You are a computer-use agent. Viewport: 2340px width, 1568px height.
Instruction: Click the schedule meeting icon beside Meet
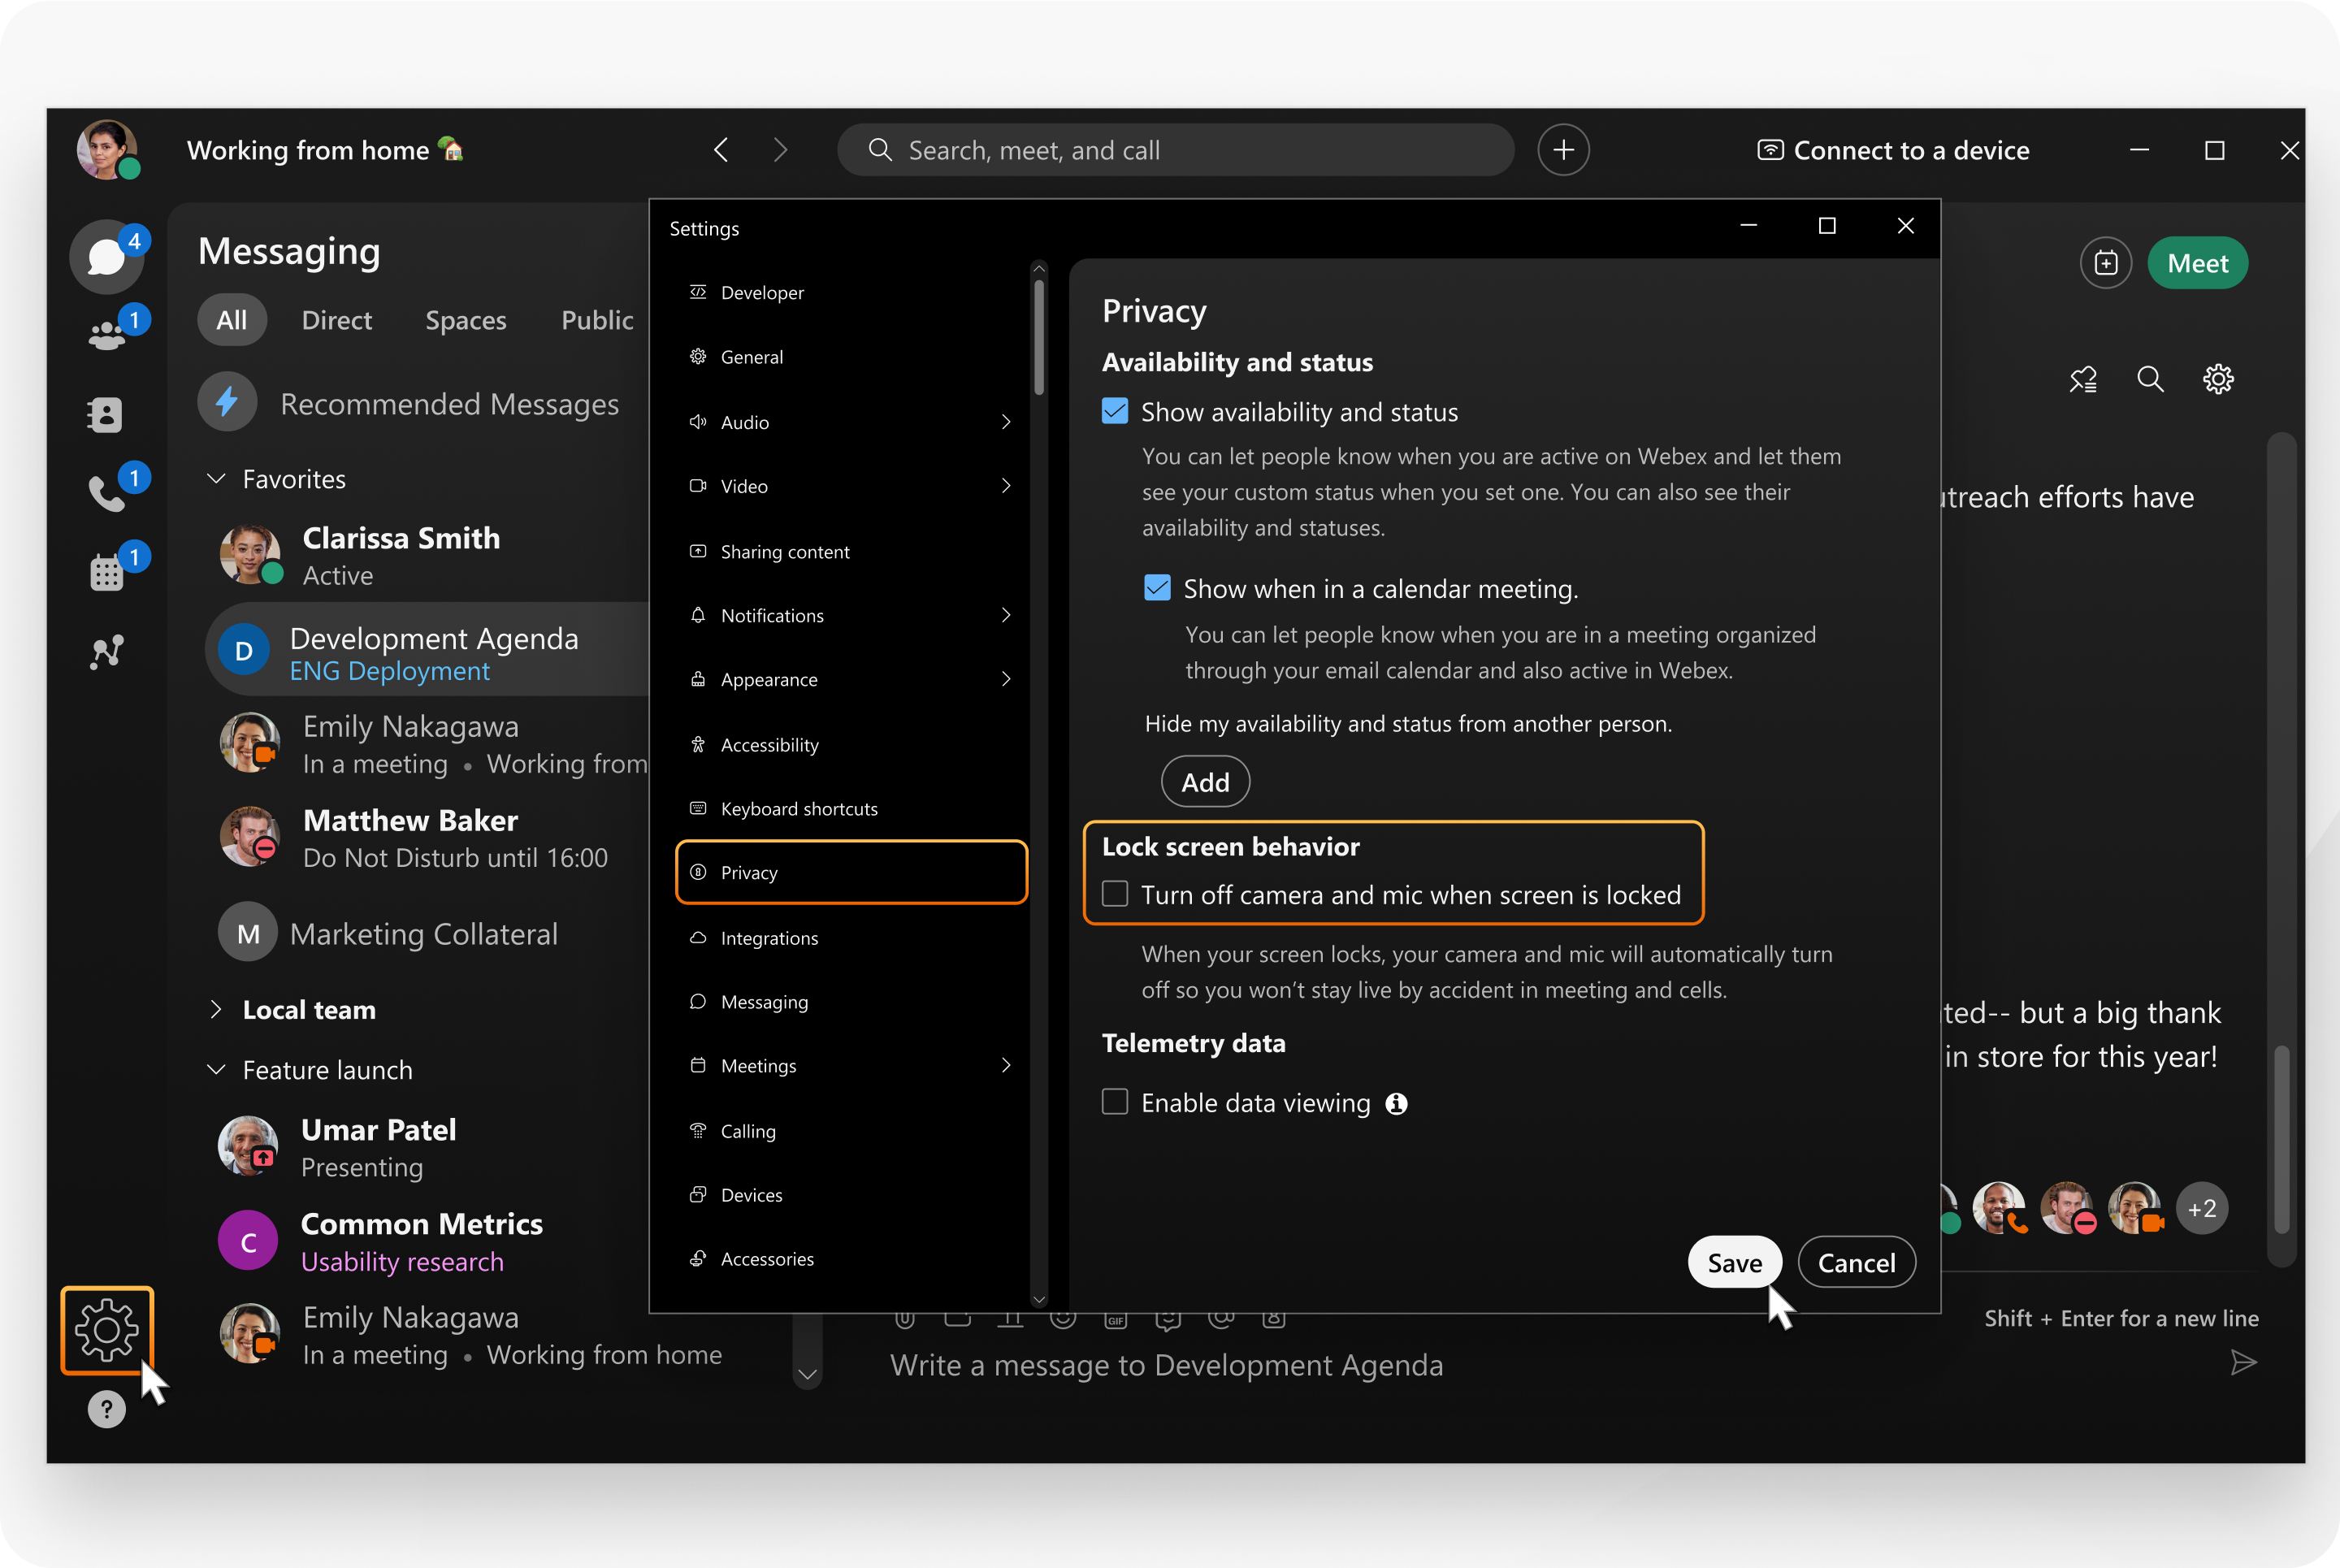tap(2105, 264)
